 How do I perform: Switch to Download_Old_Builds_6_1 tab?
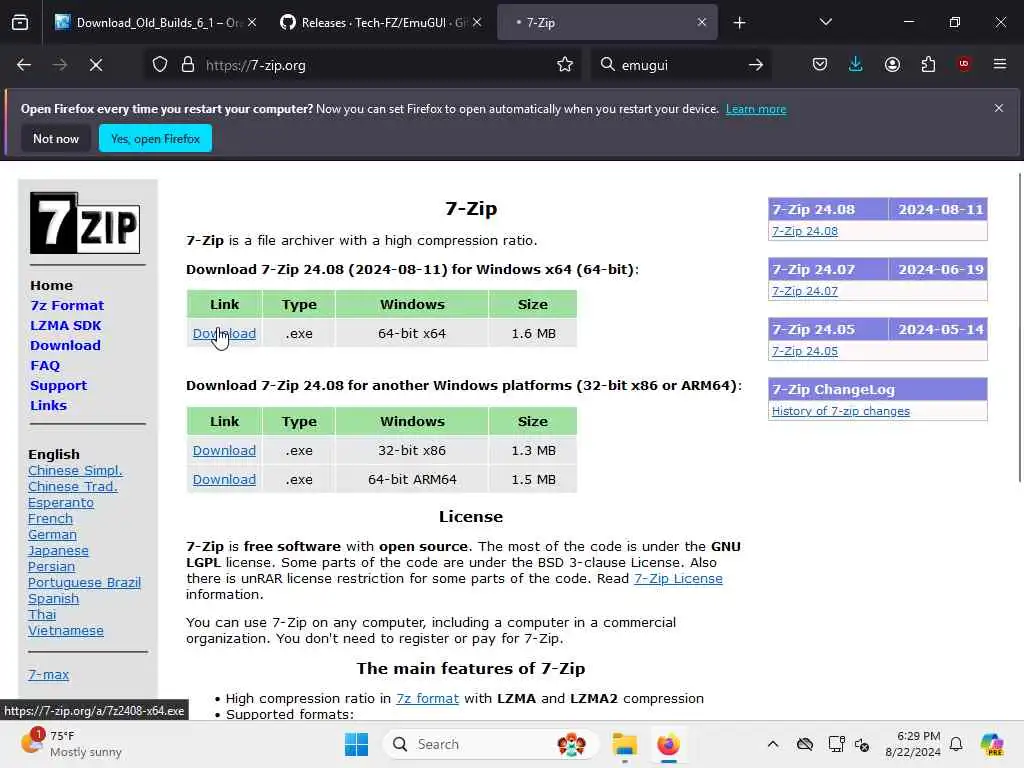(x=156, y=23)
